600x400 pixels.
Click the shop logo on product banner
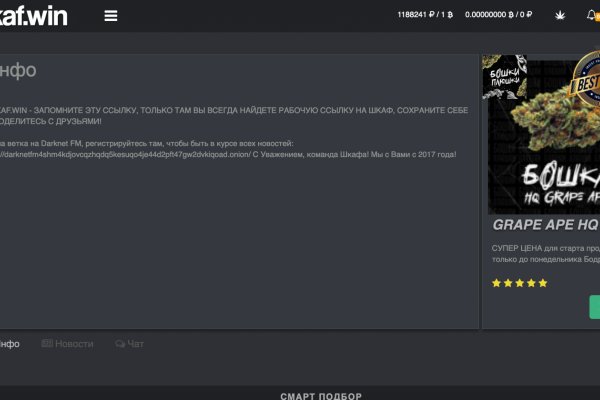(505, 77)
